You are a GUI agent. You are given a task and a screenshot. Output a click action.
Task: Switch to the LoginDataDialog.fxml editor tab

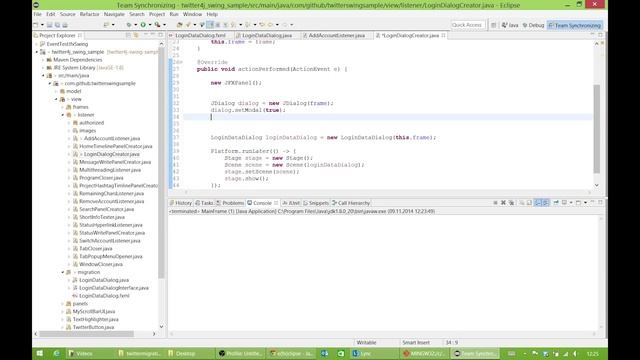point(200,36)
